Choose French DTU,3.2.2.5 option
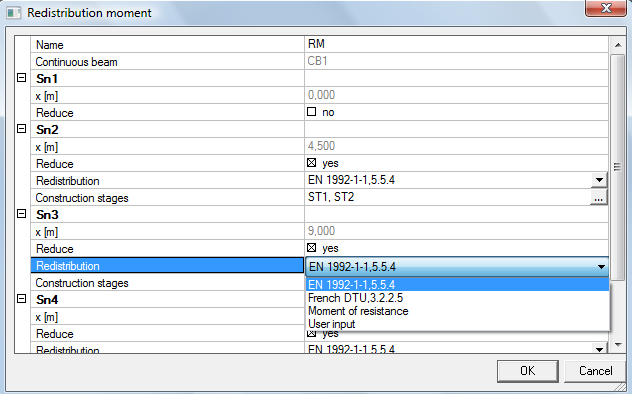Viewport: 632px width, 394px height. (457, 298)
